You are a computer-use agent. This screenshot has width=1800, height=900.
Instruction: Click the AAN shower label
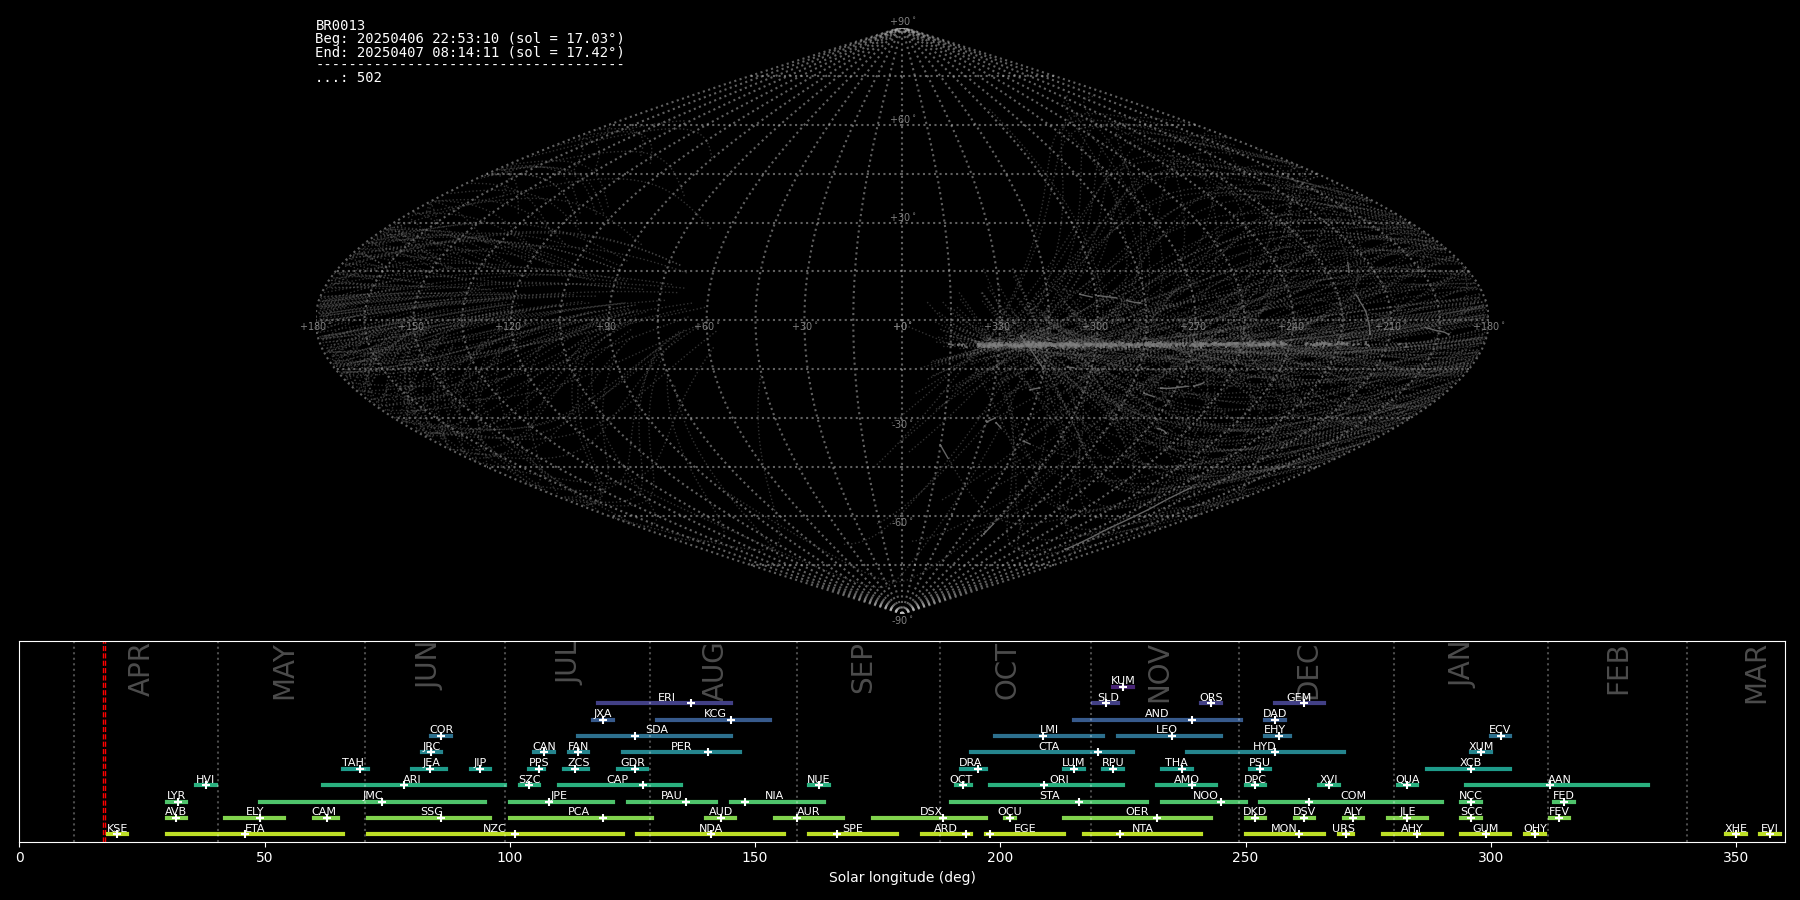point(1559,780)
